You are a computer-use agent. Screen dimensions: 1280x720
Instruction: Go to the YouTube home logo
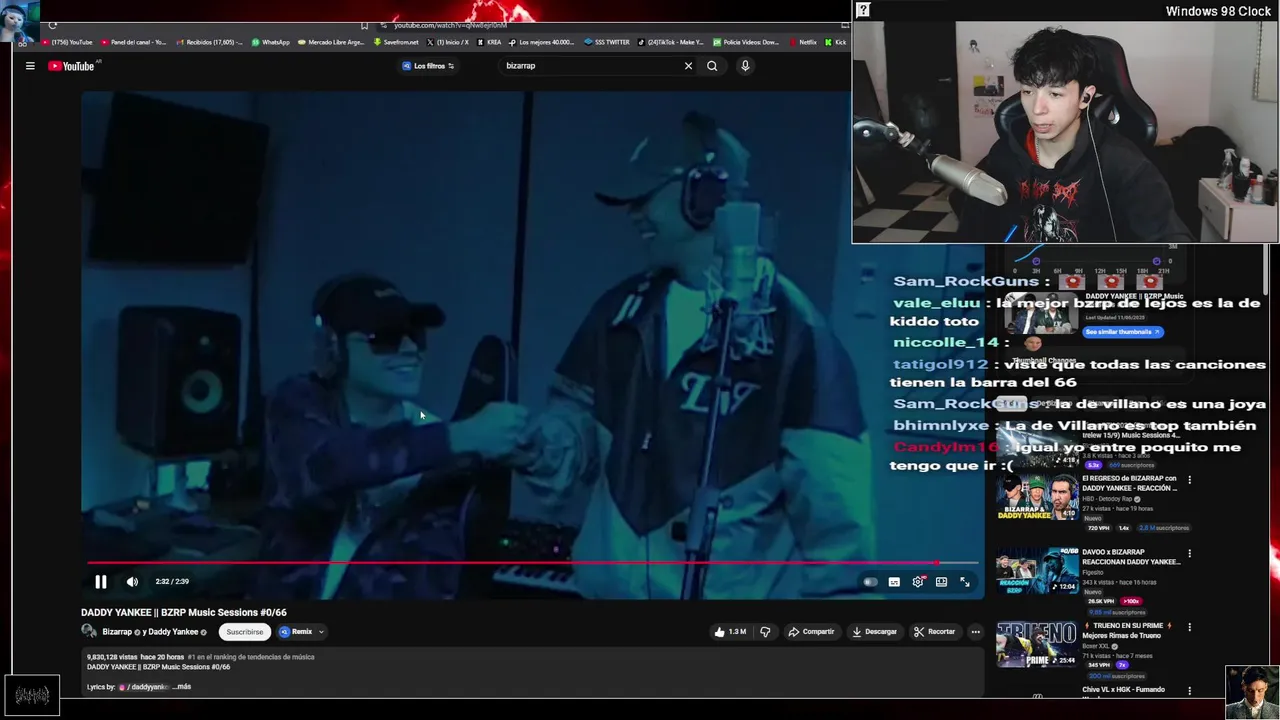70,66
